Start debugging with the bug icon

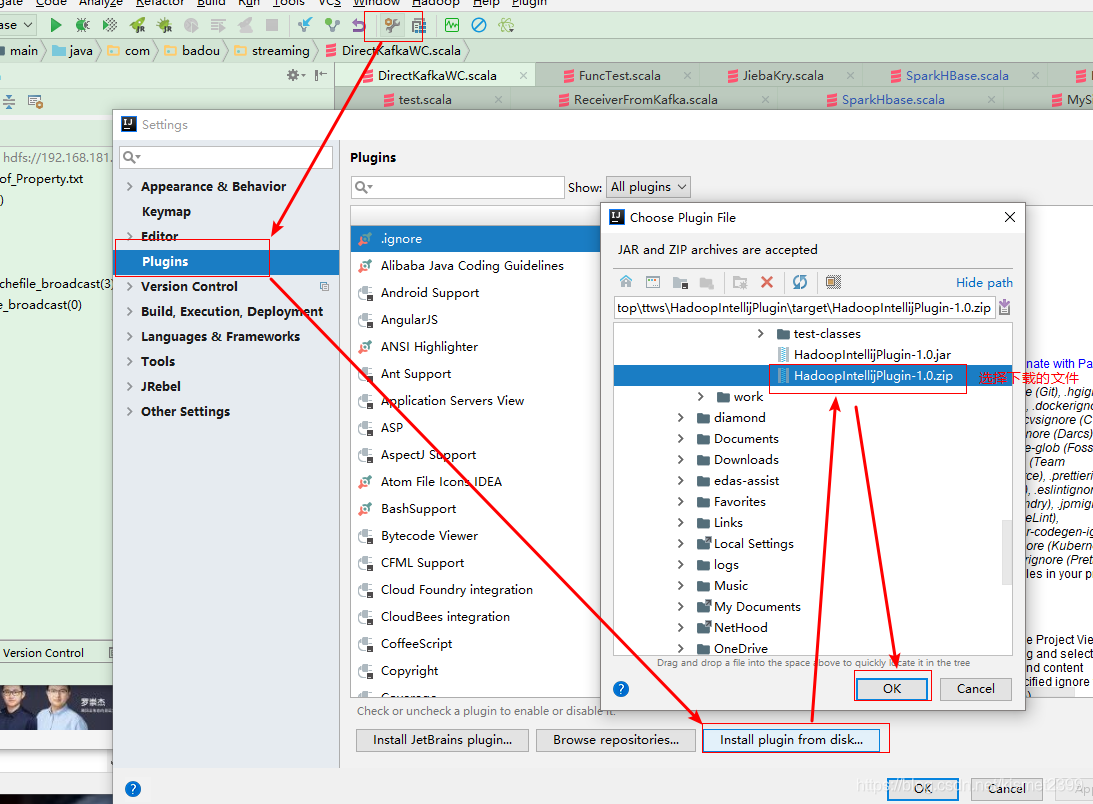click(82, 26)
